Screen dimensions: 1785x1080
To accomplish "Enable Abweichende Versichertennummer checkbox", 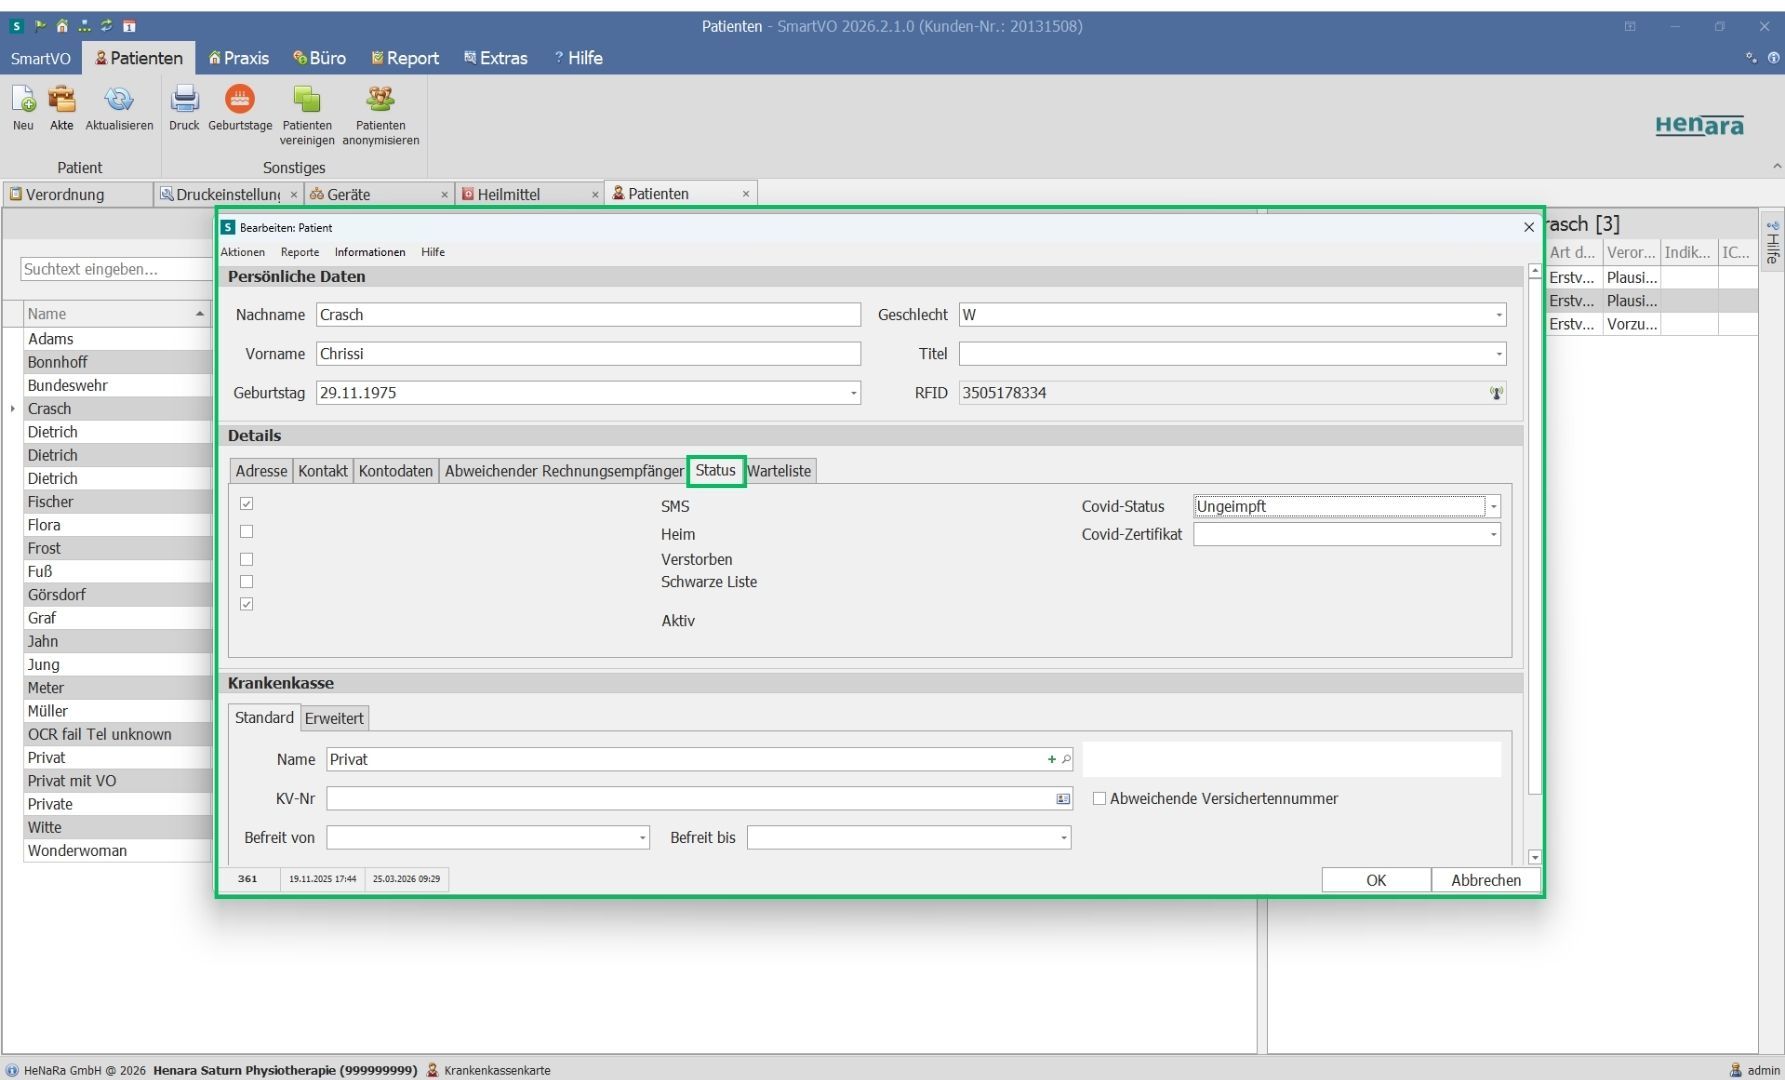I will (x=1099, y=798).
